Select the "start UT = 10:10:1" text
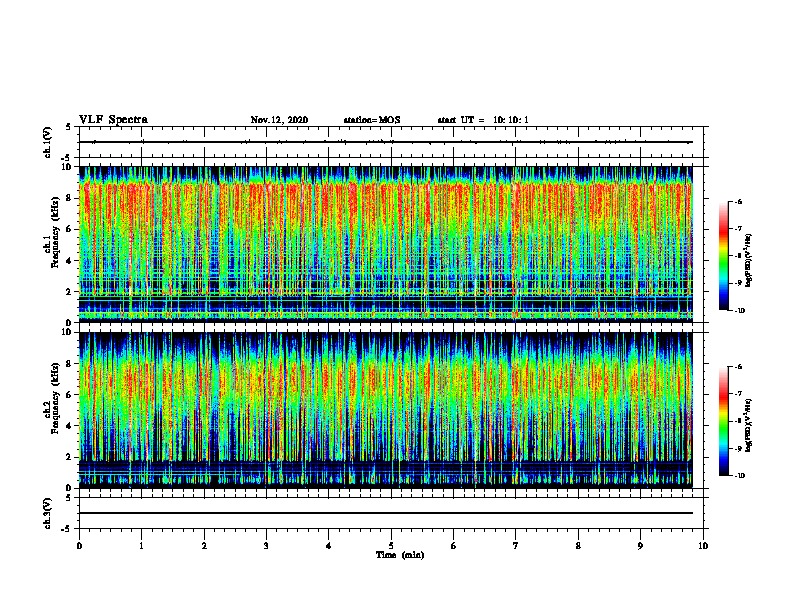This screenshot has width=792, height=612. click(x=483, y=120)
